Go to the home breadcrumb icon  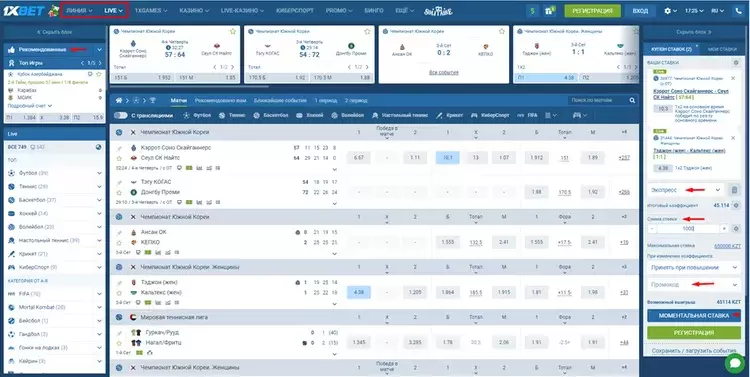click(119, 100)
